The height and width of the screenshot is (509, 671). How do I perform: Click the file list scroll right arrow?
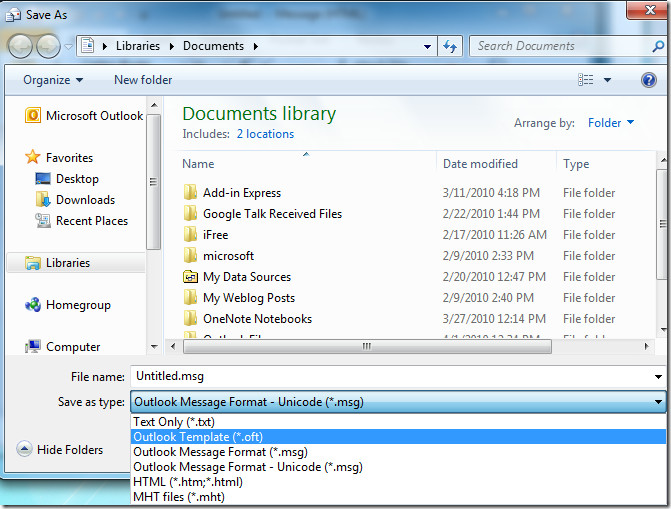point(647,346)
